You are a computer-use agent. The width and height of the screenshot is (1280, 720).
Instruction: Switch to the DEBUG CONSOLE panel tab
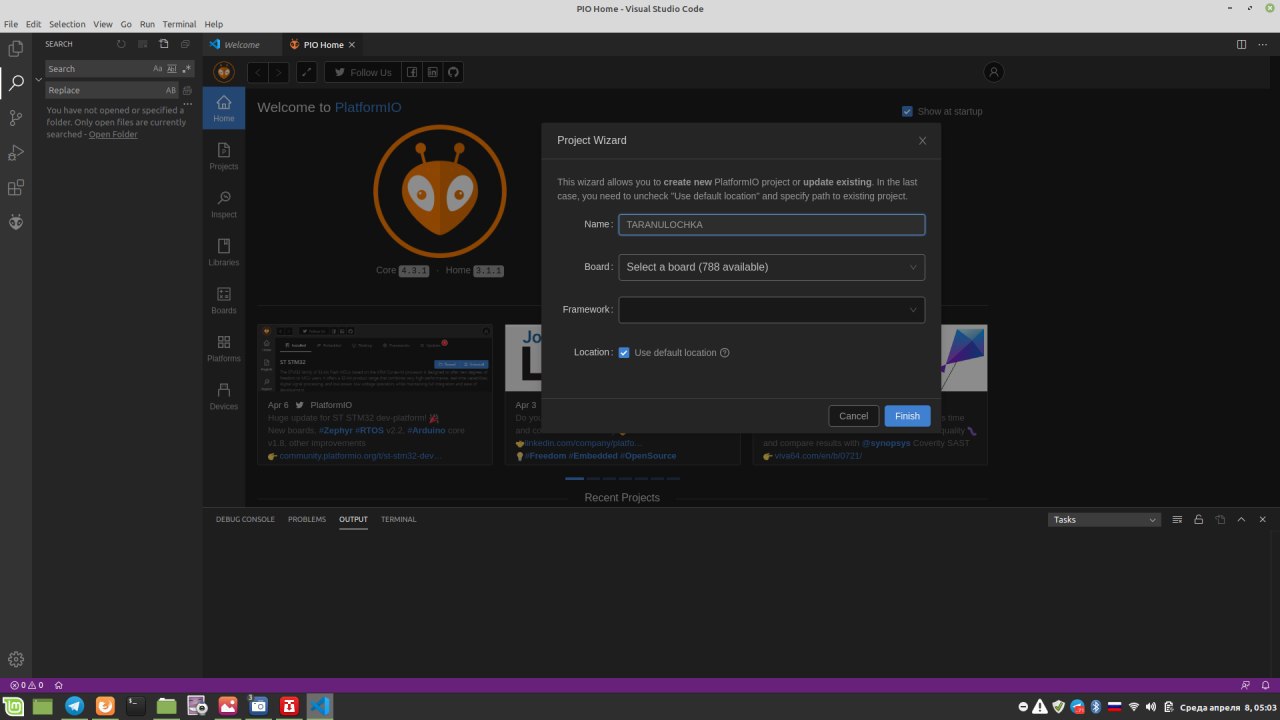[245, 519]
